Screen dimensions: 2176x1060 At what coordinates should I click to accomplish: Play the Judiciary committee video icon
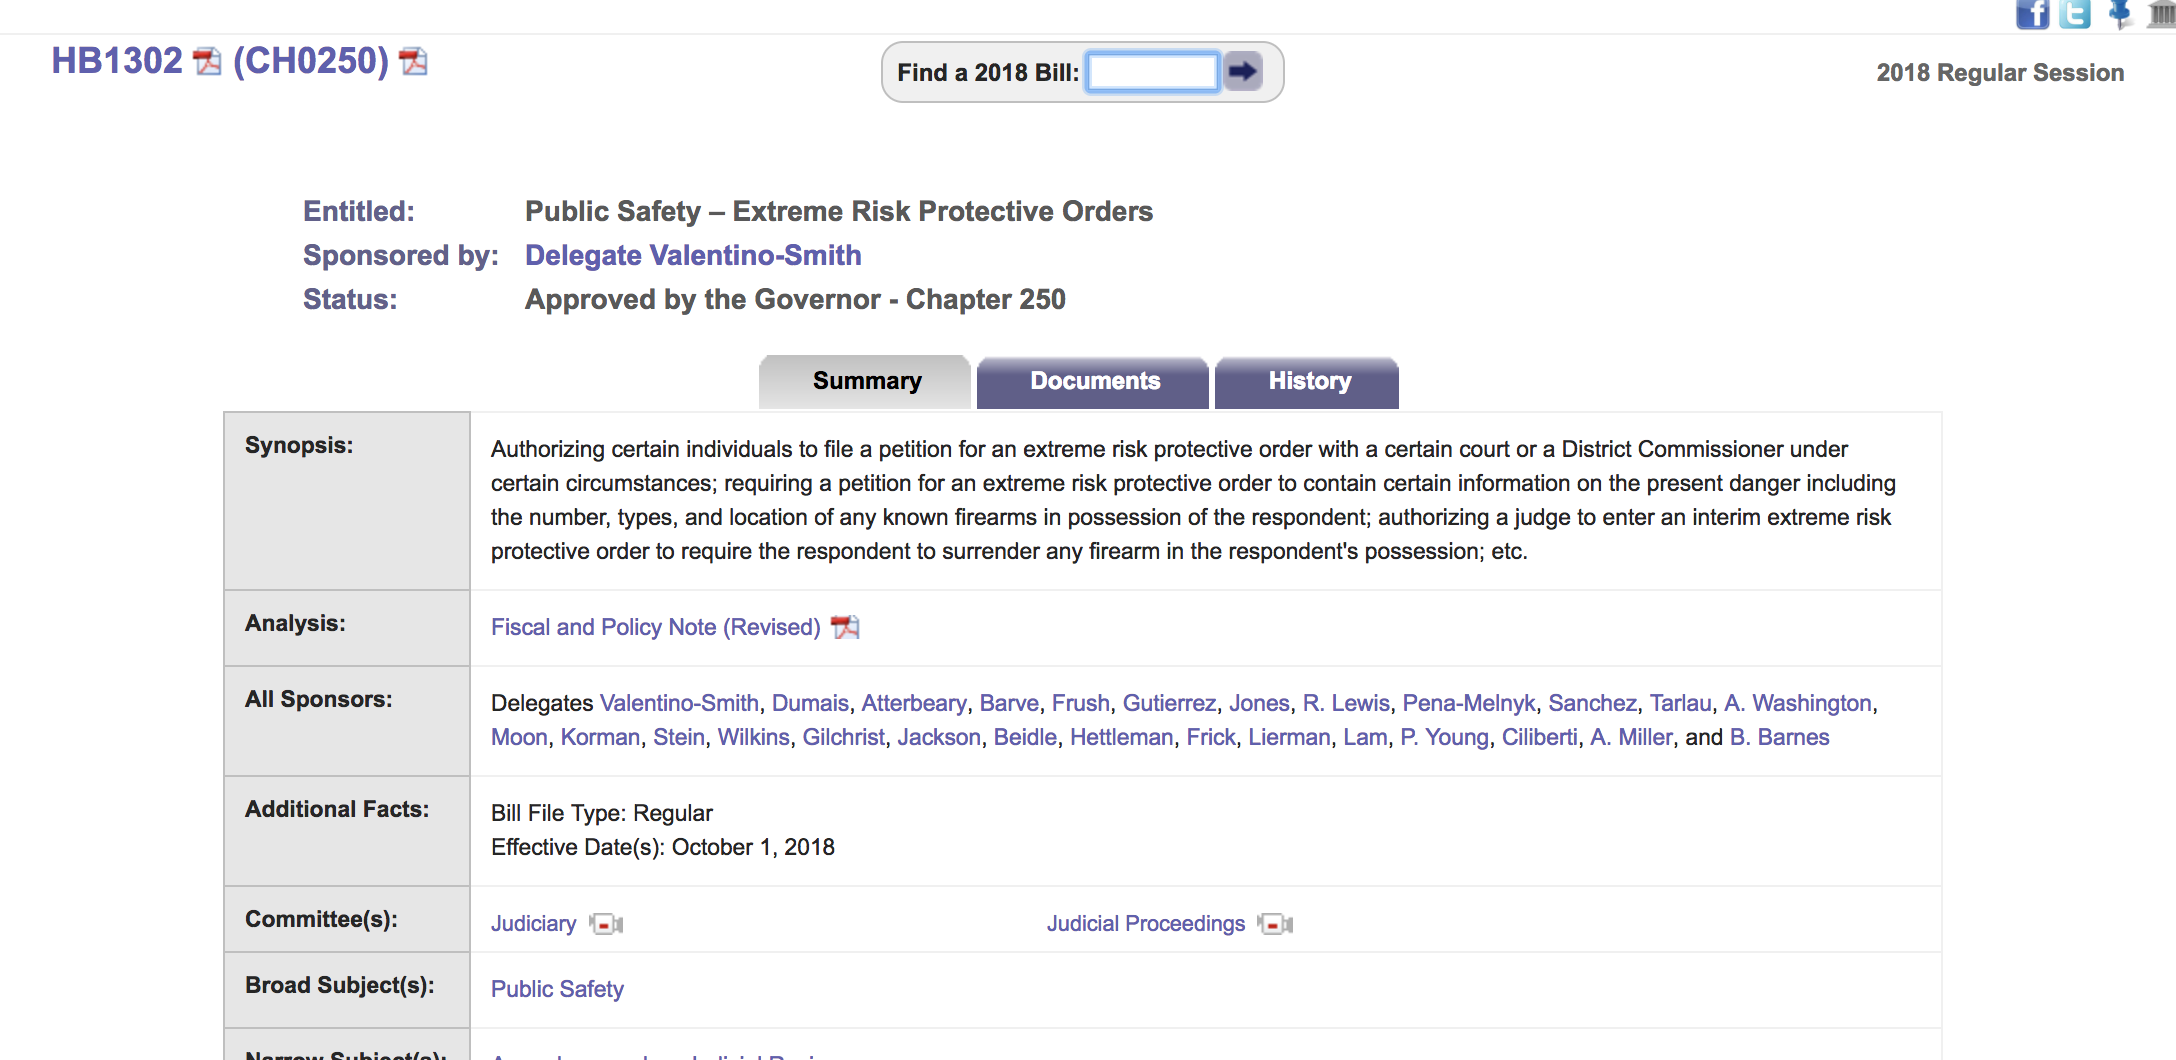pyautogui.click(x=606, y=924)
